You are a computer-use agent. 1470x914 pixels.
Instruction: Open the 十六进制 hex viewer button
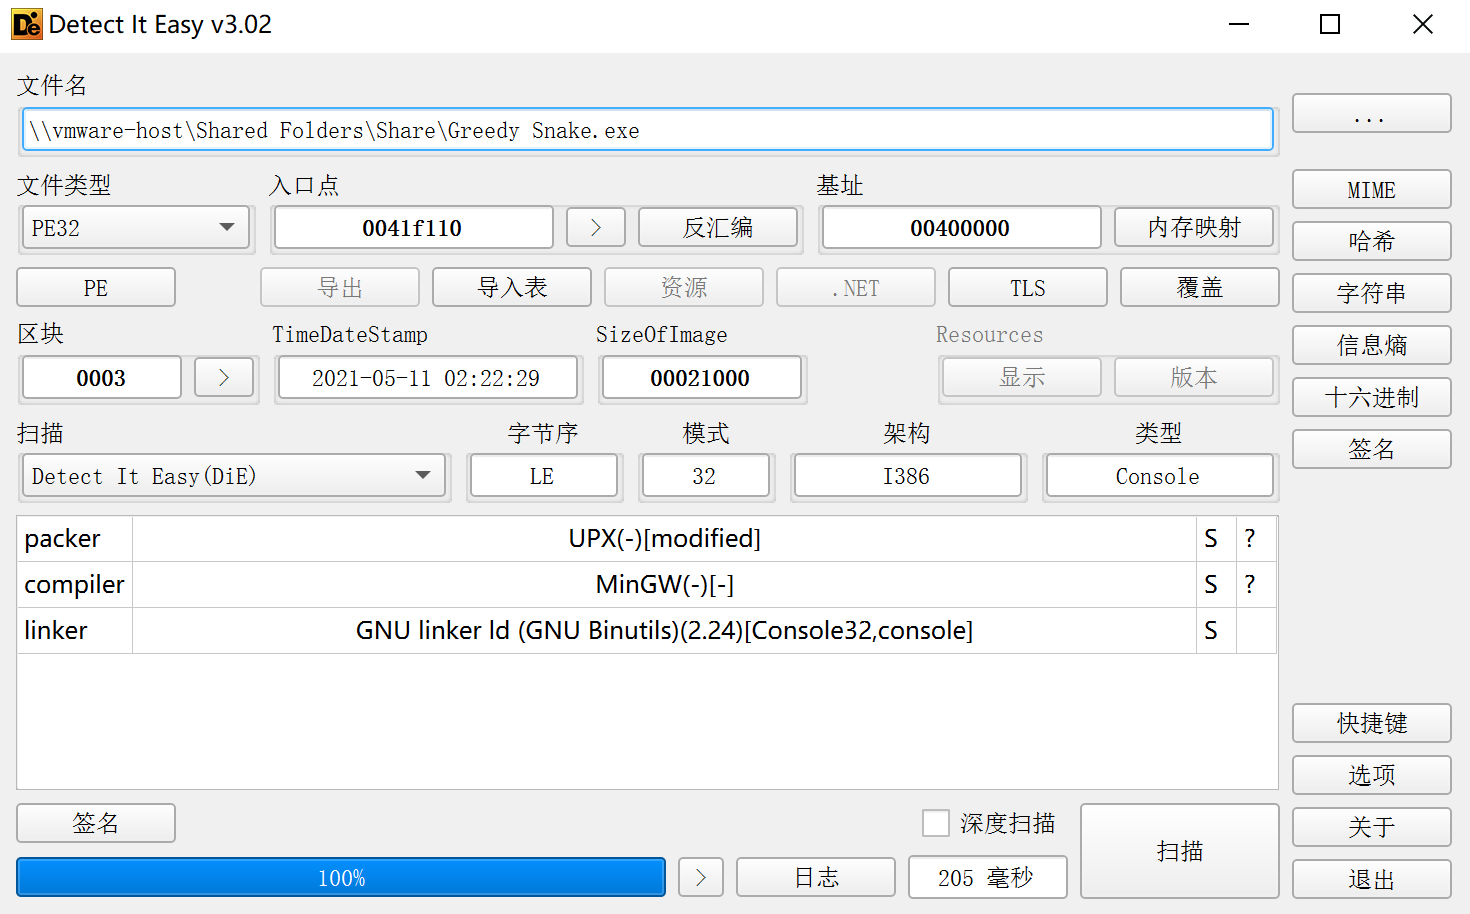tap(1371, 397)
